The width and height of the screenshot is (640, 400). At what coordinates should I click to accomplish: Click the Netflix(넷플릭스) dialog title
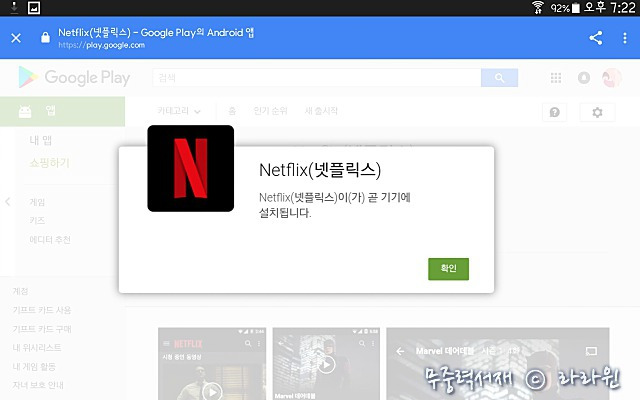(320, 170)
